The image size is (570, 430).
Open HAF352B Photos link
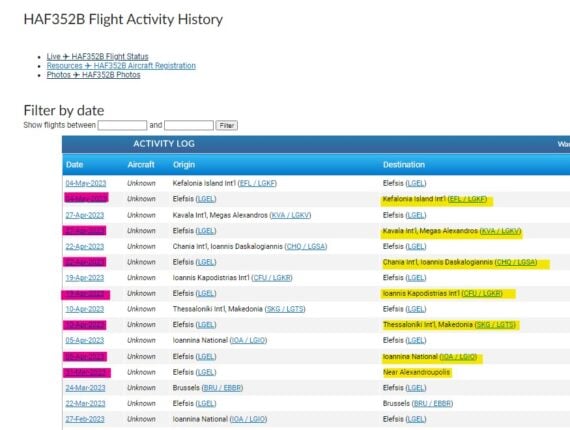click(93, 75)
